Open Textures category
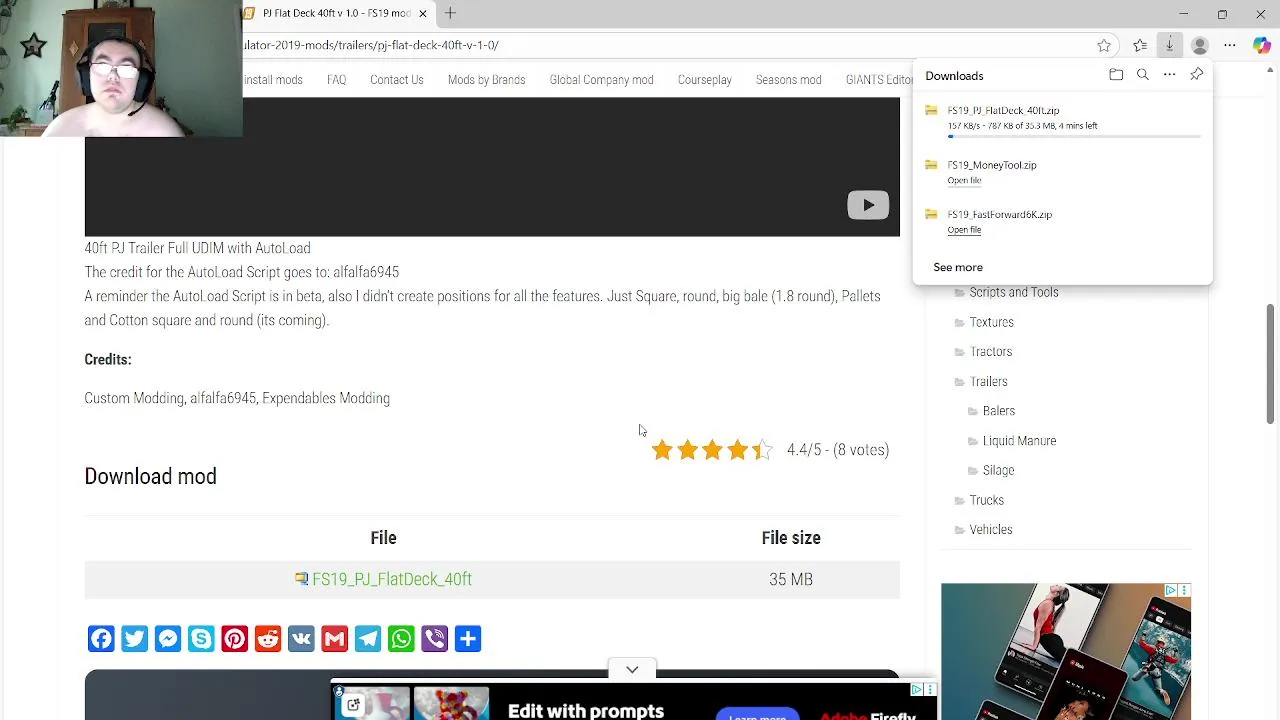This screenshot has width=1280, height=720. 991,322
